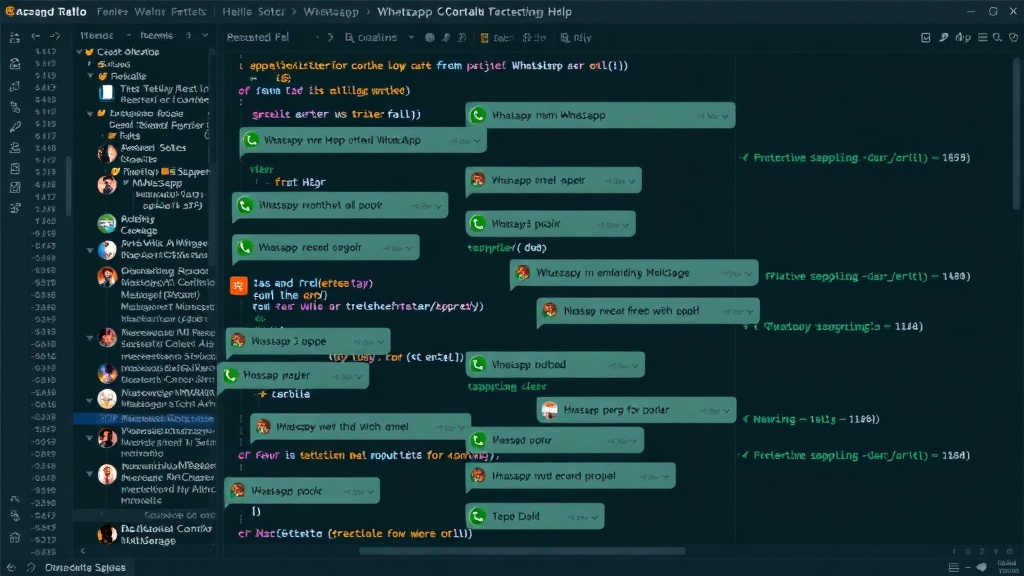Click the 'Dalet' toolbar button

tap(497, 38)
